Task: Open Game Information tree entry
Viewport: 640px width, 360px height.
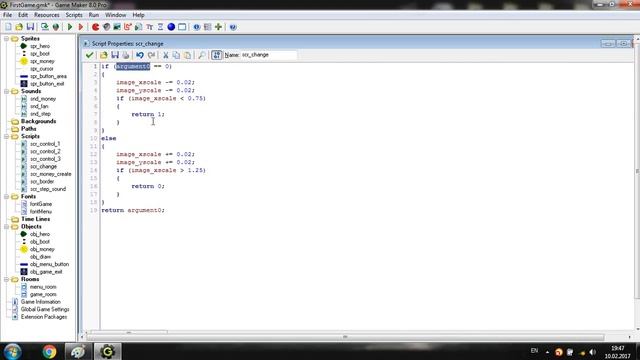Action: (40, 302)
